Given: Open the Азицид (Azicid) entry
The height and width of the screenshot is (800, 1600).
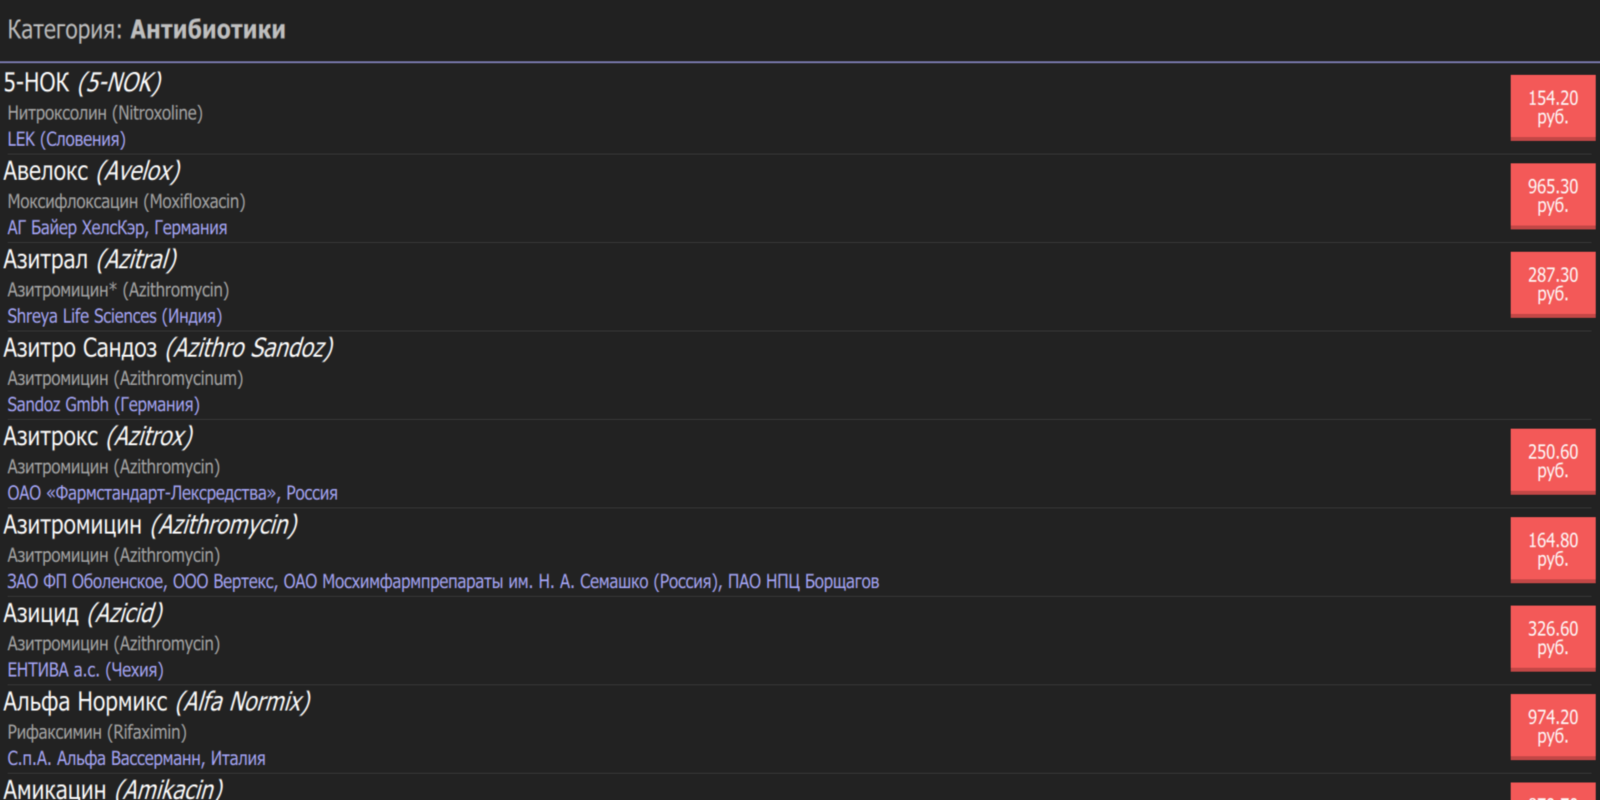Looking at the screenshot, I should 83,613.
